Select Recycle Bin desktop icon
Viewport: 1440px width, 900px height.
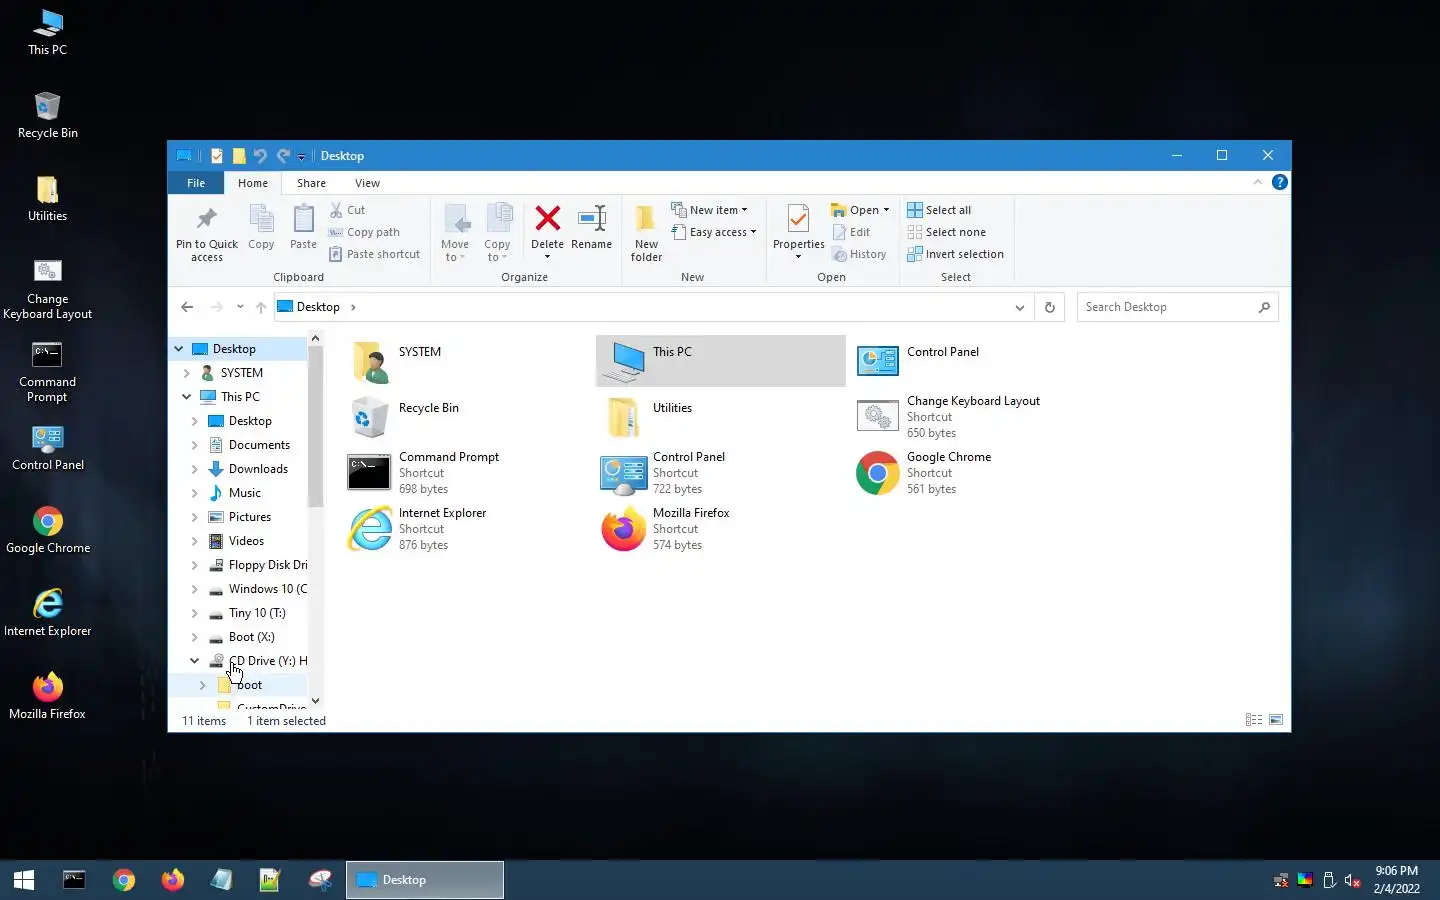[47, 115]
